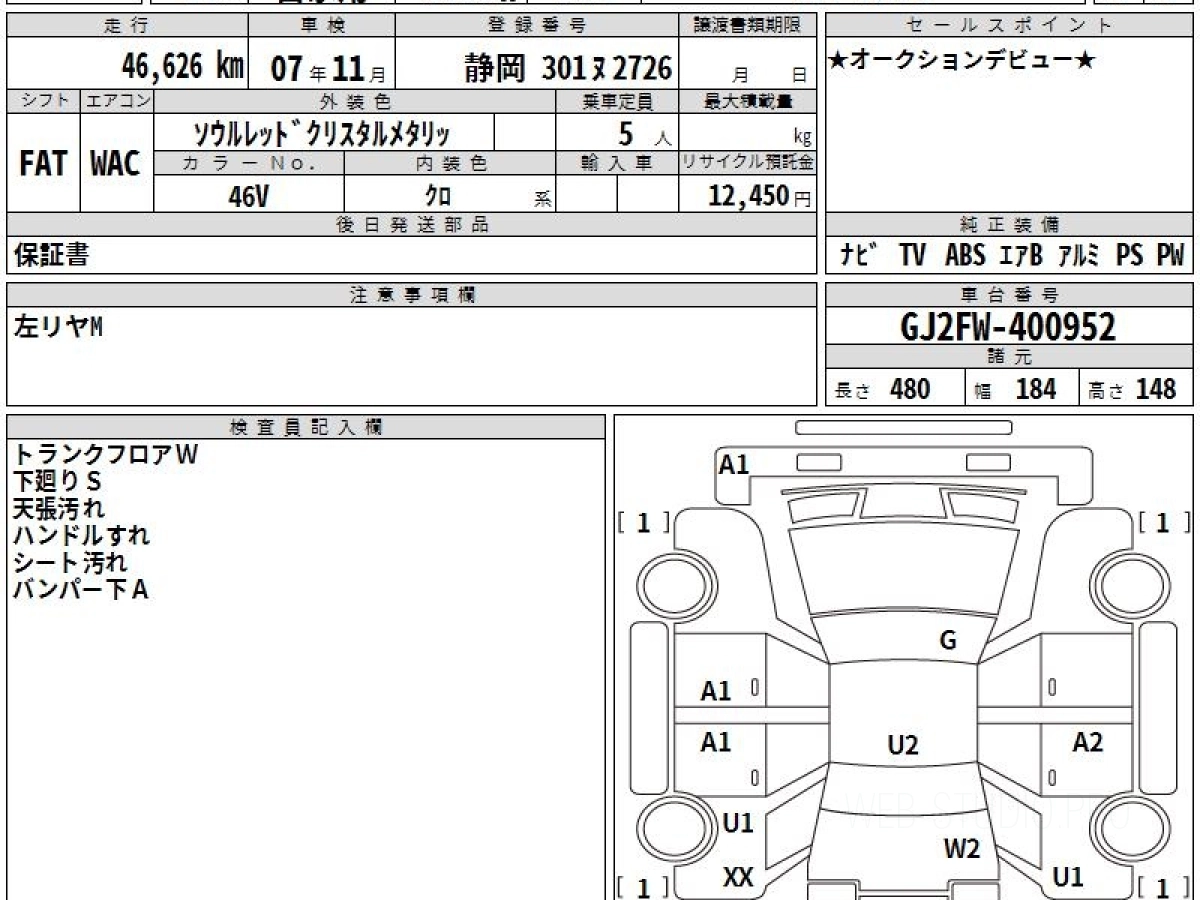Screen dimensions: 1200x900
Task: Click the 後日発送部品 header
Action: click(x=412, y=225)
